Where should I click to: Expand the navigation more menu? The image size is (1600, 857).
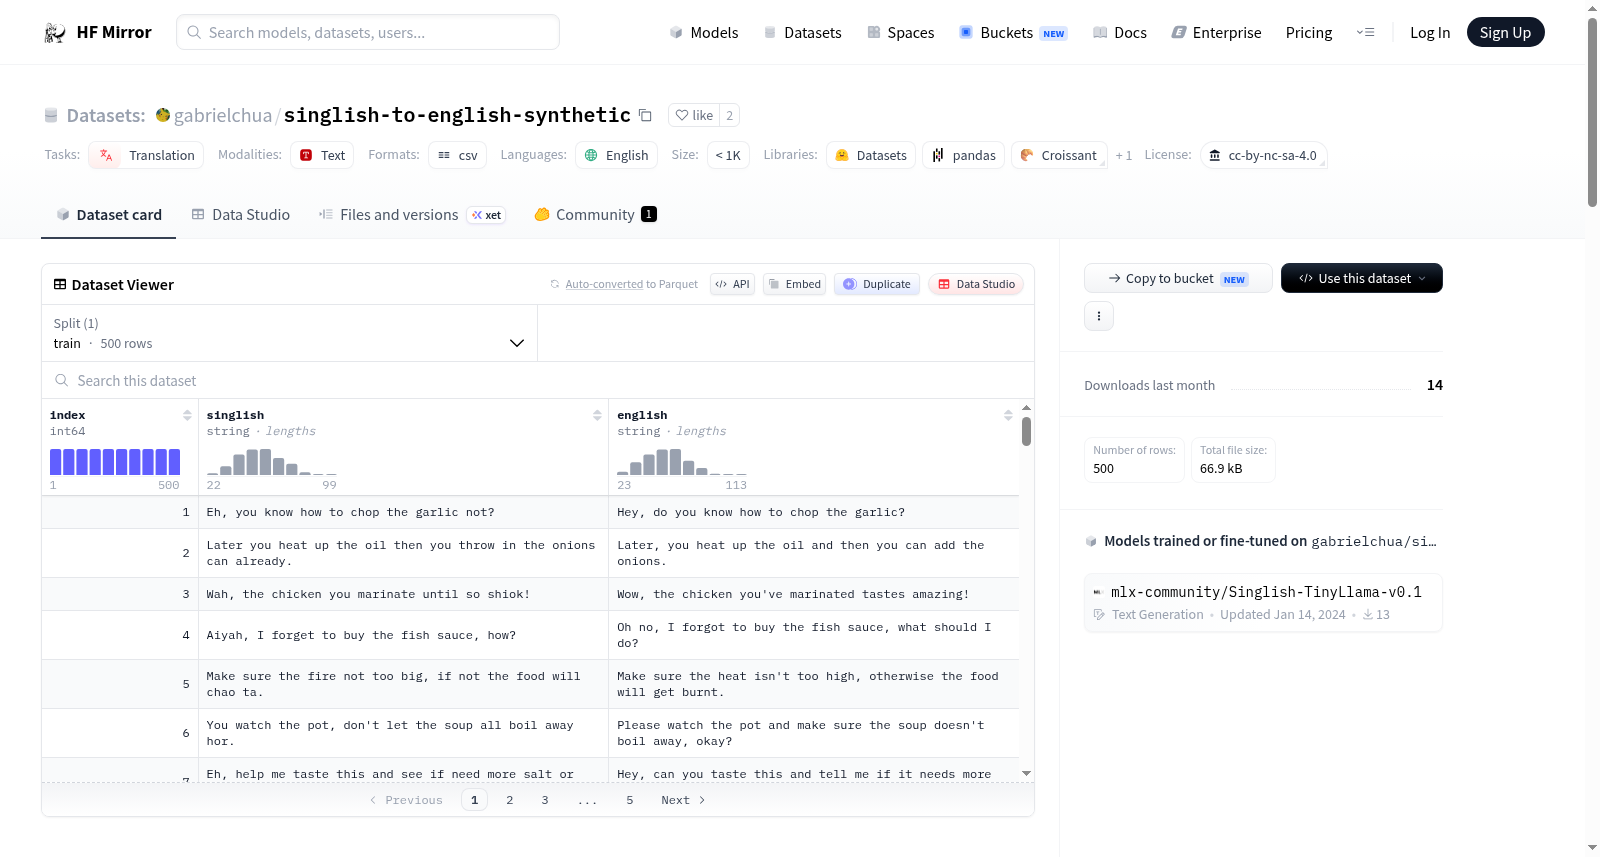pos(1366,32)
